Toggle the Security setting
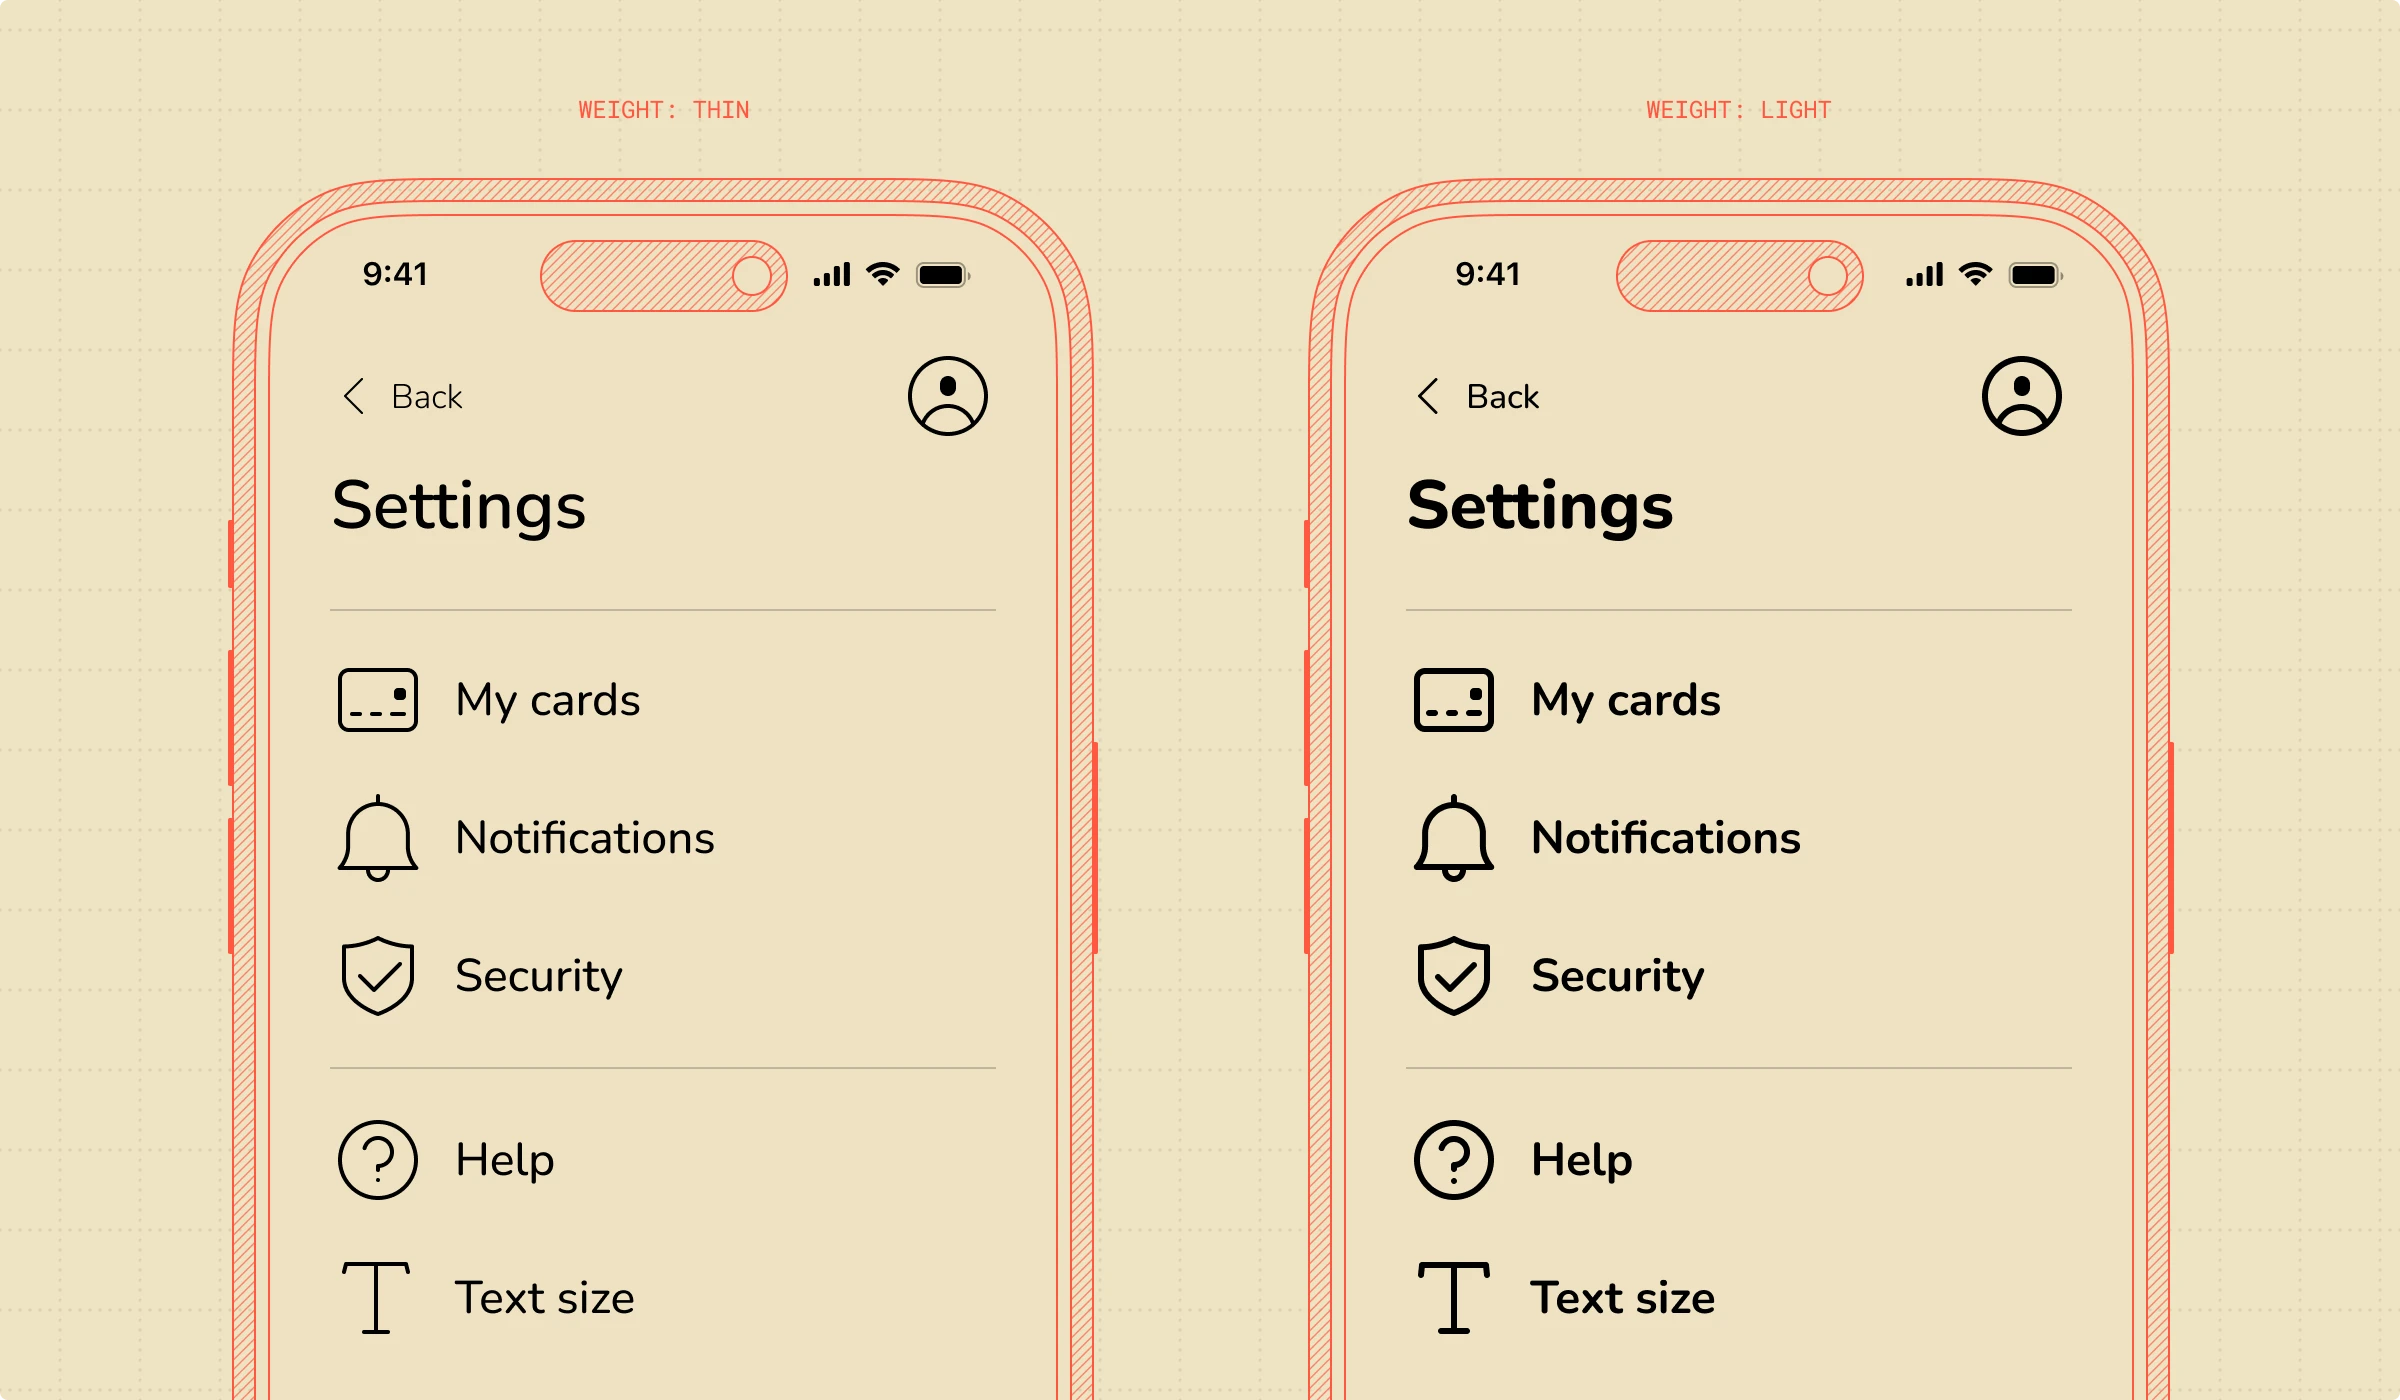The width and height of the screenshot is (2400, 1400). pos(537,973)
